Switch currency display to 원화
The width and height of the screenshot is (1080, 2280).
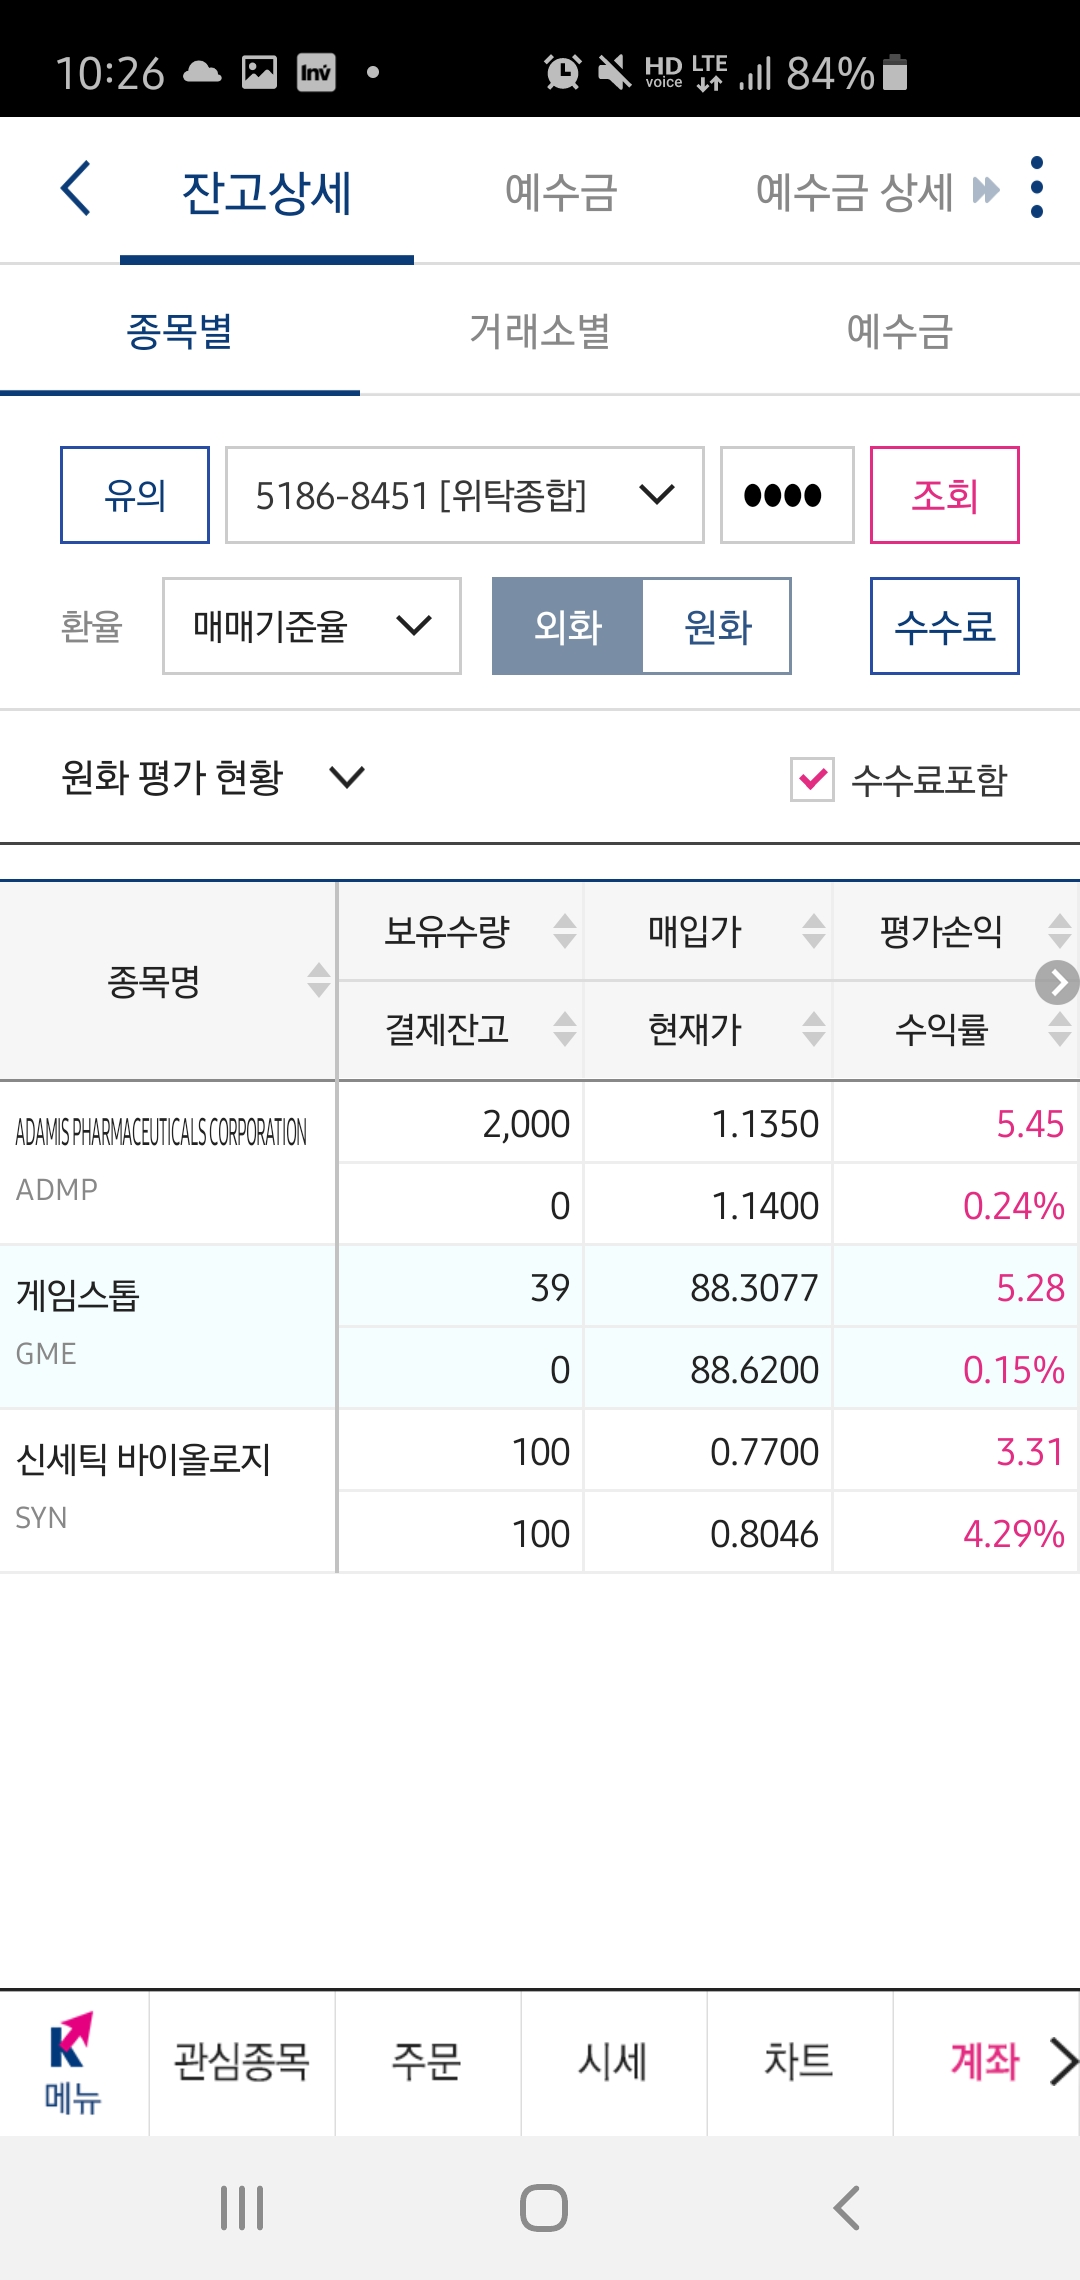pos(717,626)
